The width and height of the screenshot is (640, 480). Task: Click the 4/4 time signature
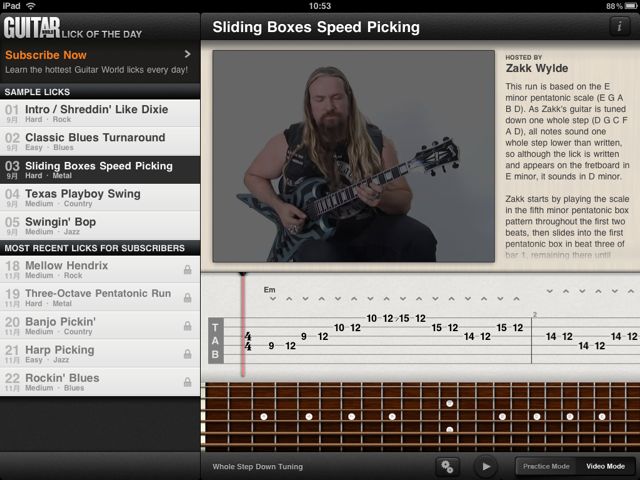pyautogui.click(x=248, y=341)
